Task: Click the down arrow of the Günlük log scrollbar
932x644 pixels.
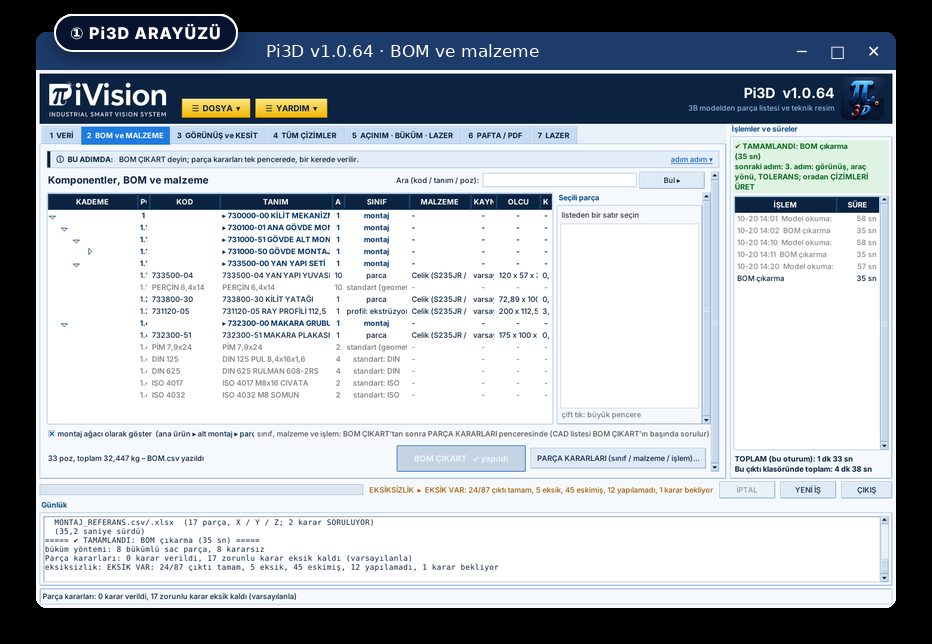Action: click(x=884, y=577)
